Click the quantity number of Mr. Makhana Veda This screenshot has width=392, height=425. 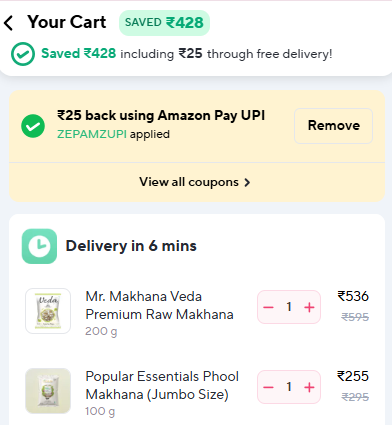tap(289, 307)
